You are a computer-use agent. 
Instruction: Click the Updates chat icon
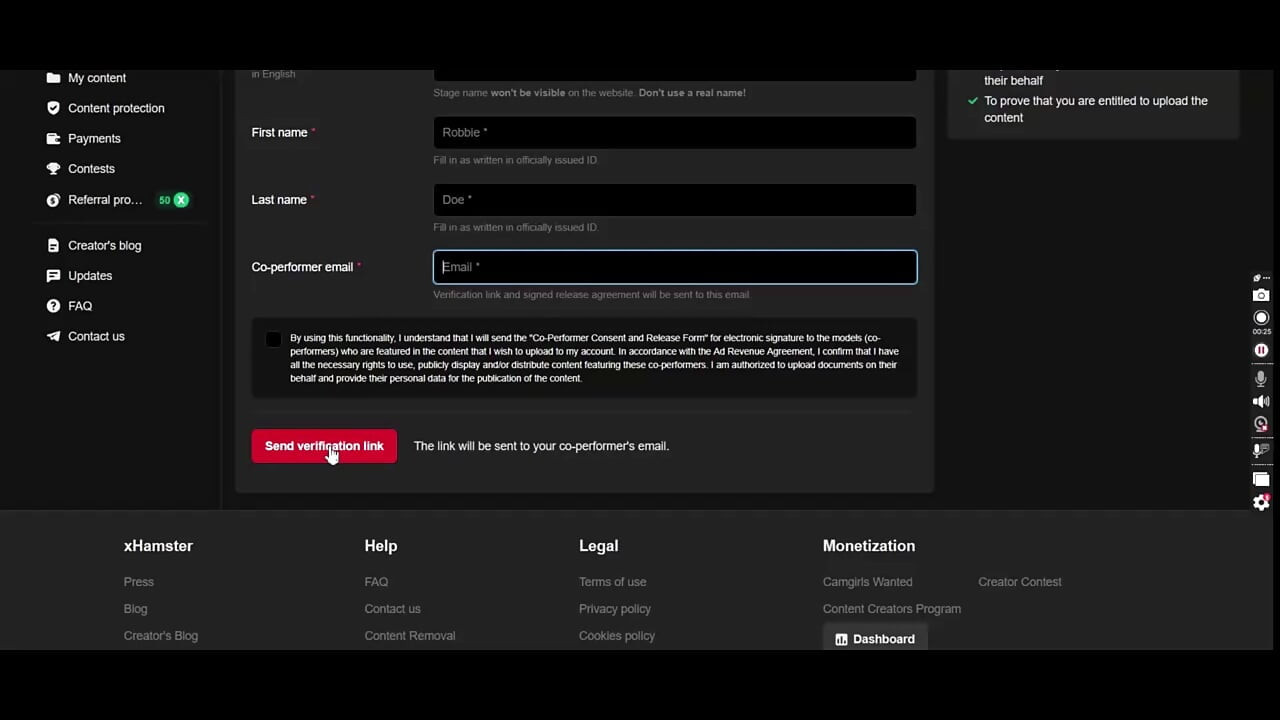tap(53, 276)
